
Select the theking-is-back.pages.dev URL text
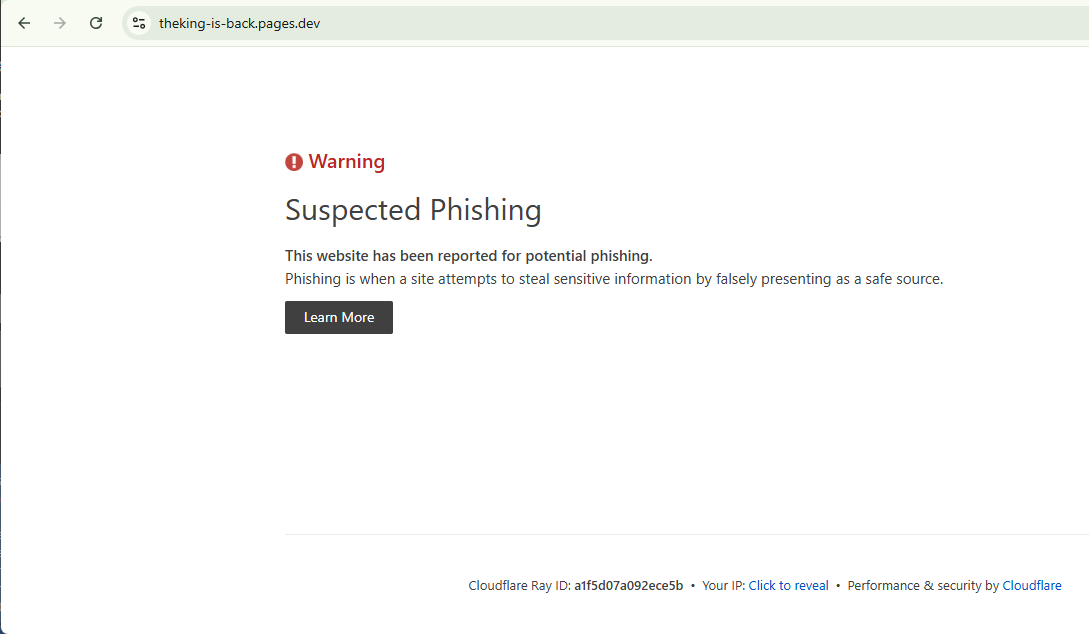pos(240,24)
